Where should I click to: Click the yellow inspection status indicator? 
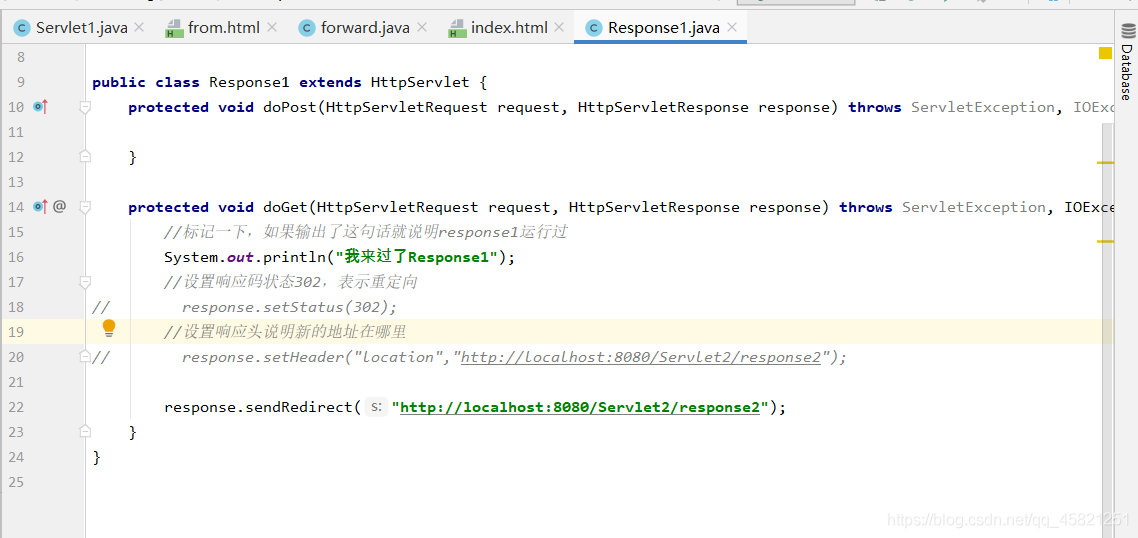1105,53
